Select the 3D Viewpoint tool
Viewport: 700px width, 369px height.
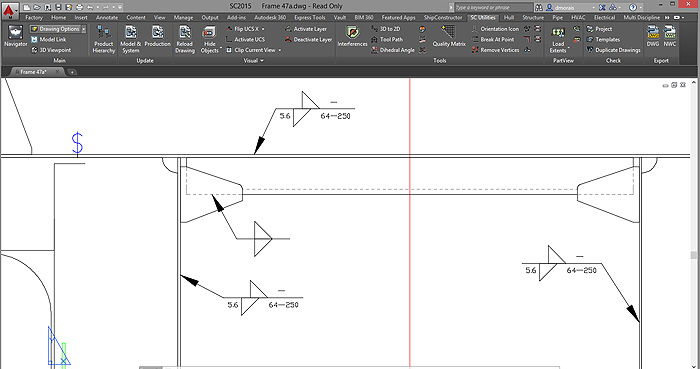click(50, 50)
